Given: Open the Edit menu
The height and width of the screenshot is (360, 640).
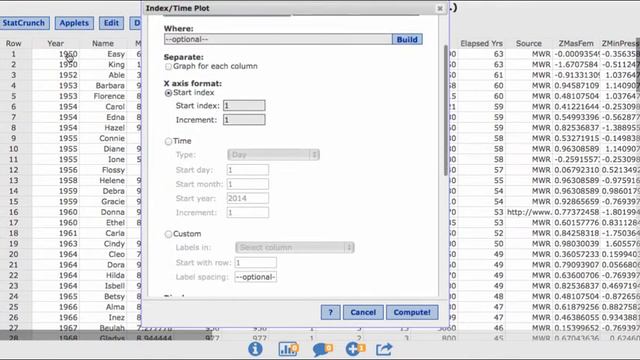Looking at the screenshot, I should click(x=111, y=23).
